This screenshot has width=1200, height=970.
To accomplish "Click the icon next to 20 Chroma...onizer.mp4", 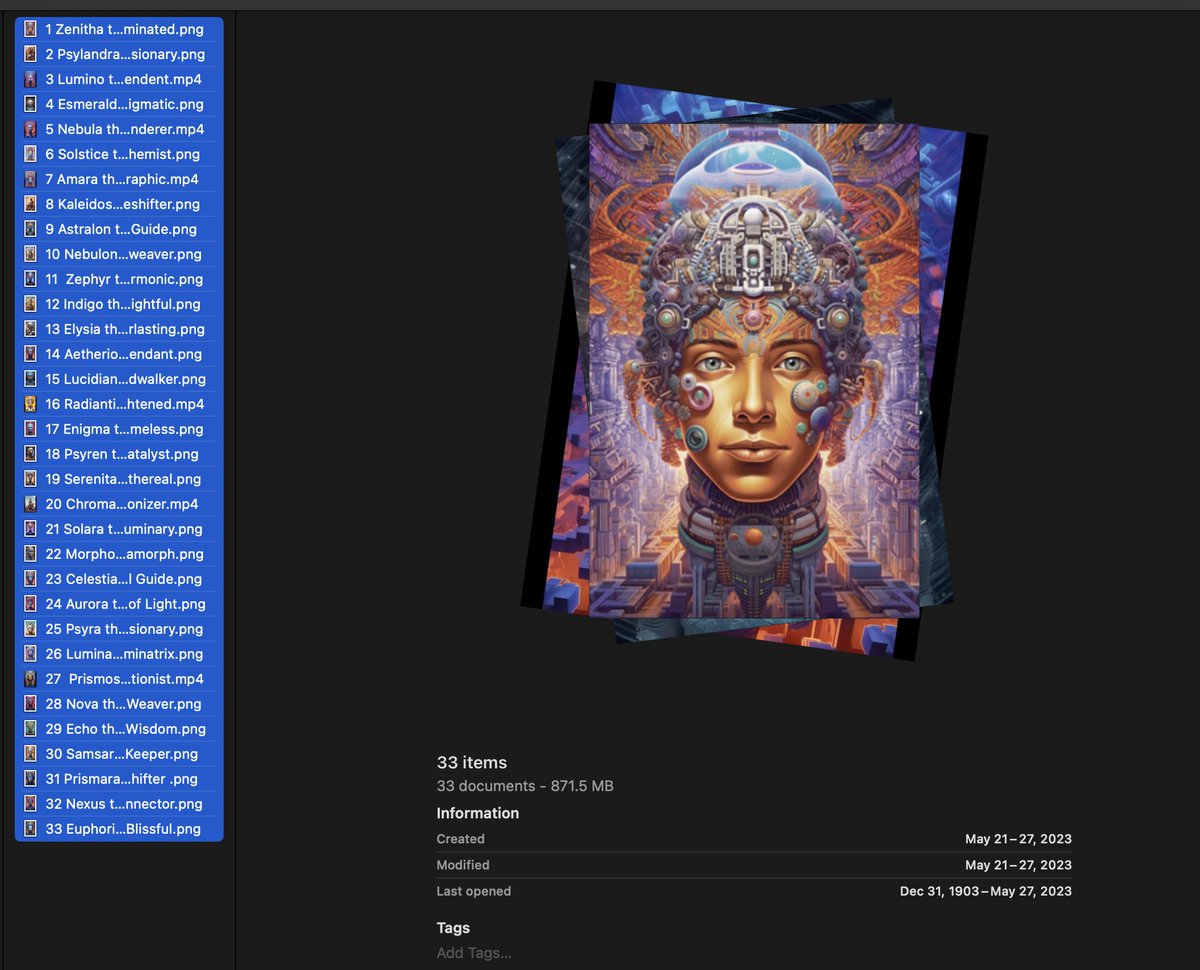I will point(30,504).
